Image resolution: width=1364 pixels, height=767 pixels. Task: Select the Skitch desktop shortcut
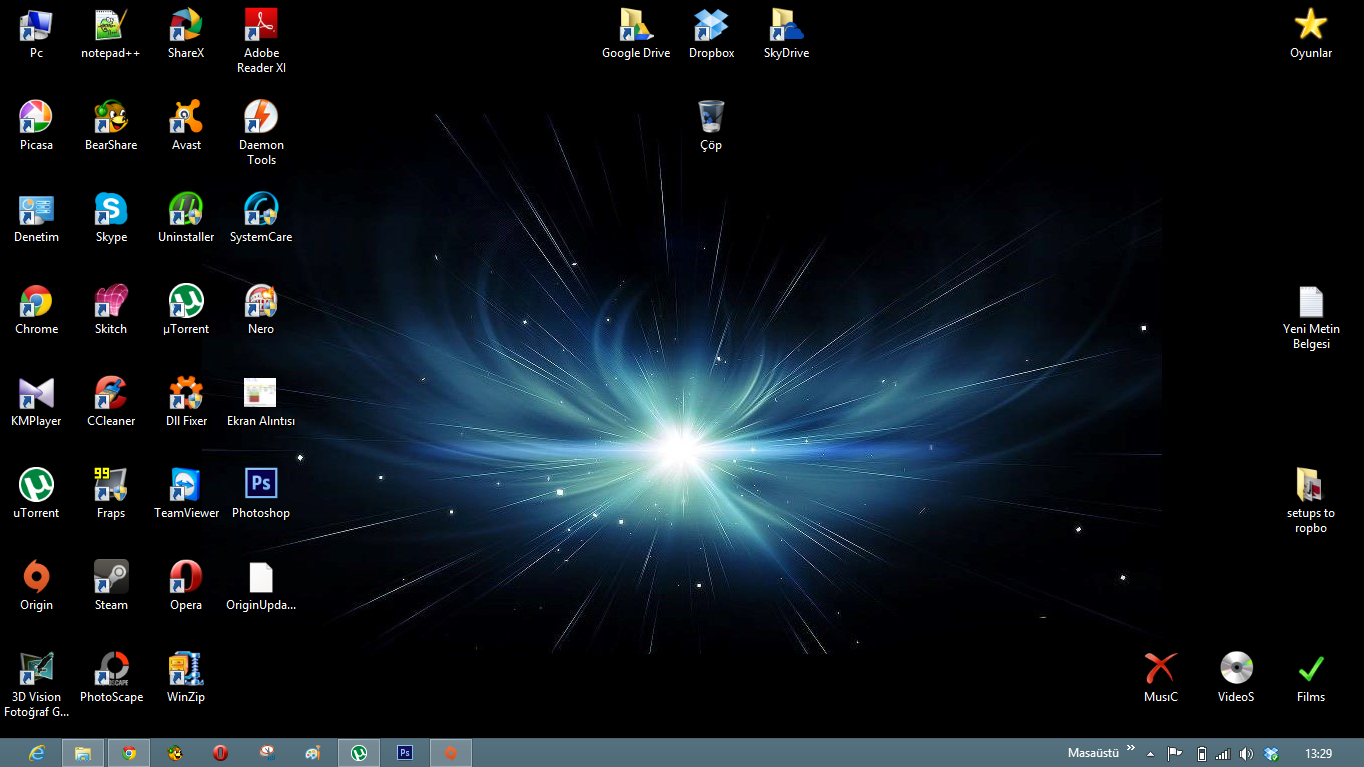111,309
